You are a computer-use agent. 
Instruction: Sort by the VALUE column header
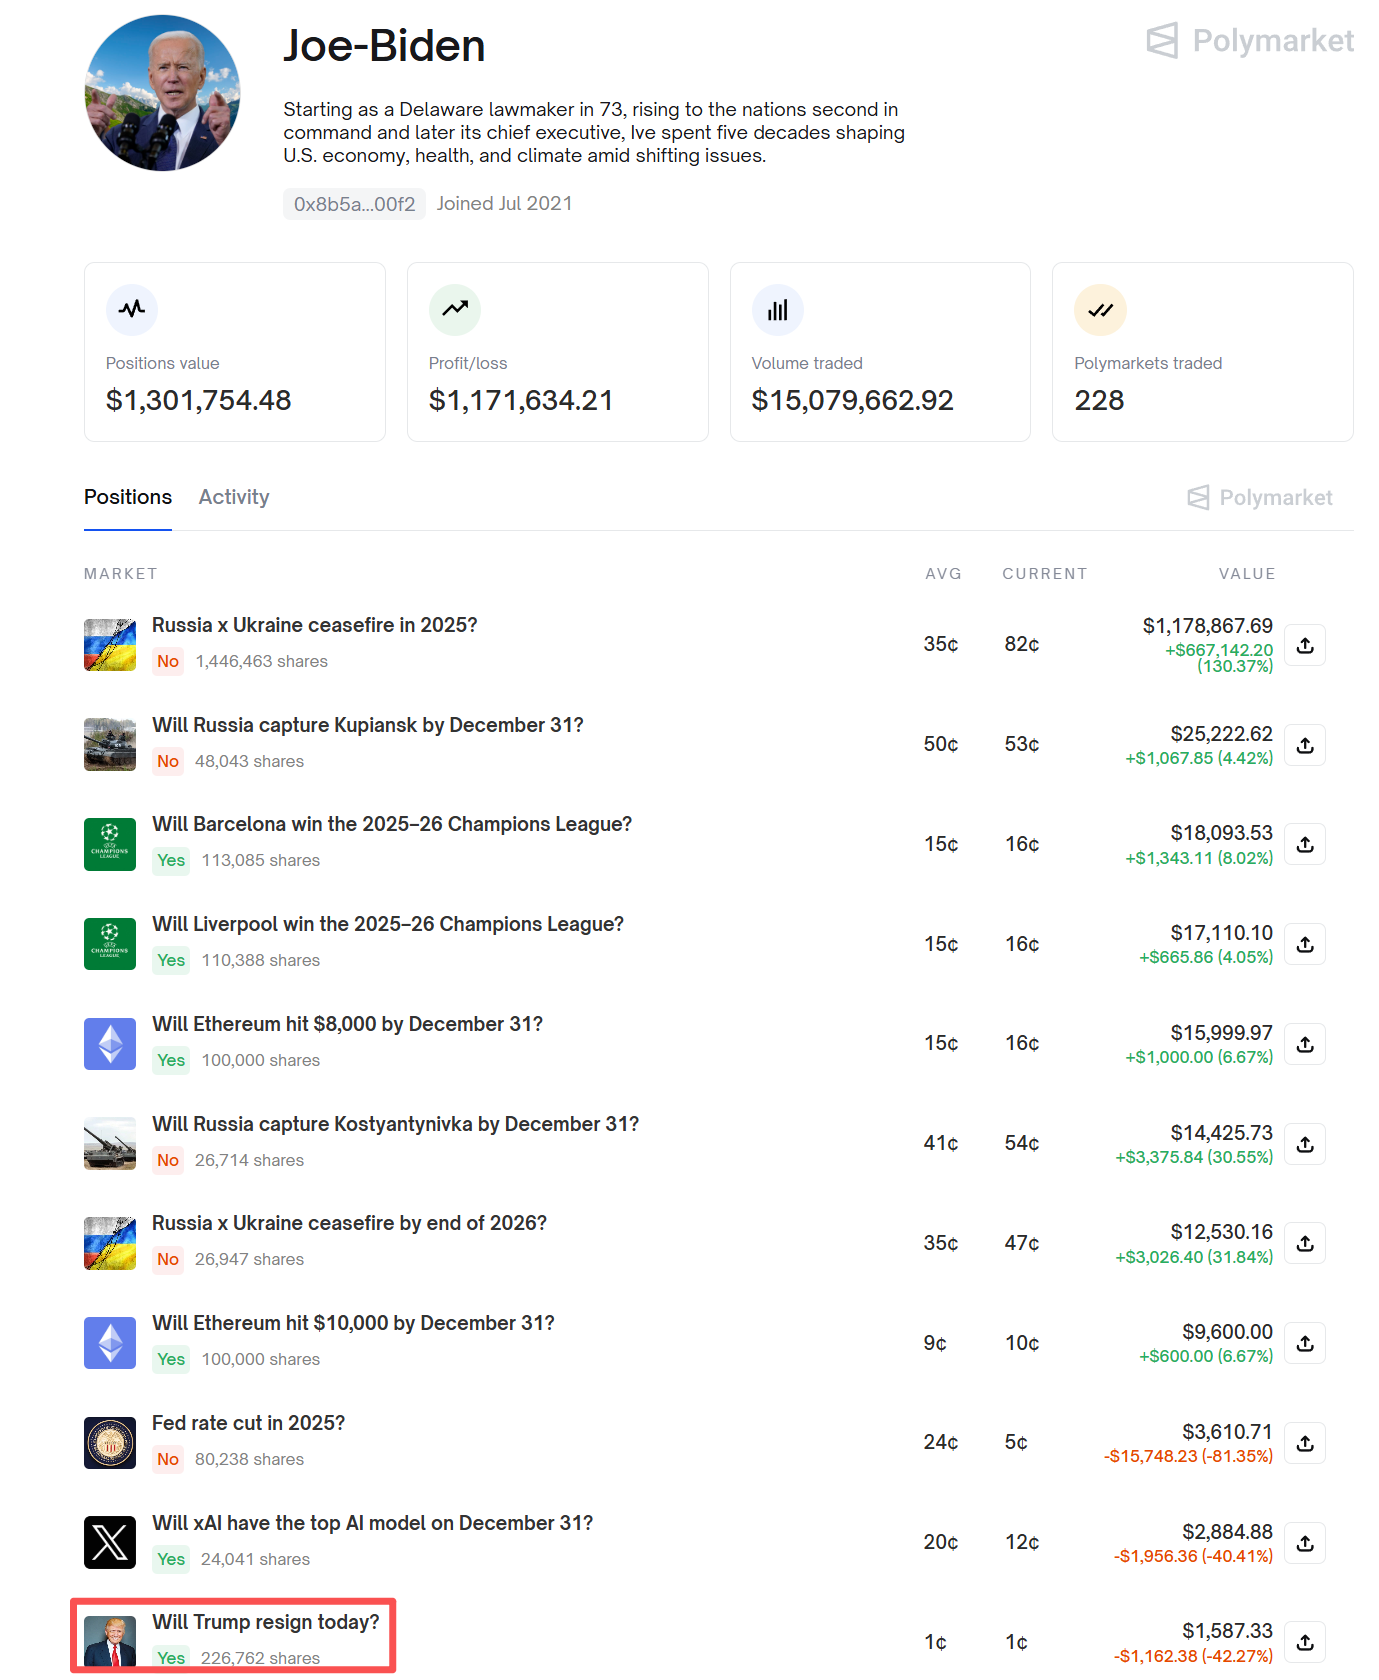point(1246,574)
